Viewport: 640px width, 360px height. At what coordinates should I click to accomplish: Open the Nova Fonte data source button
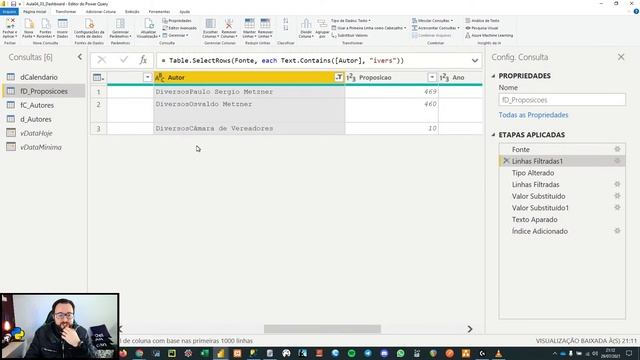pyautogui.click(x=29, y=24)
